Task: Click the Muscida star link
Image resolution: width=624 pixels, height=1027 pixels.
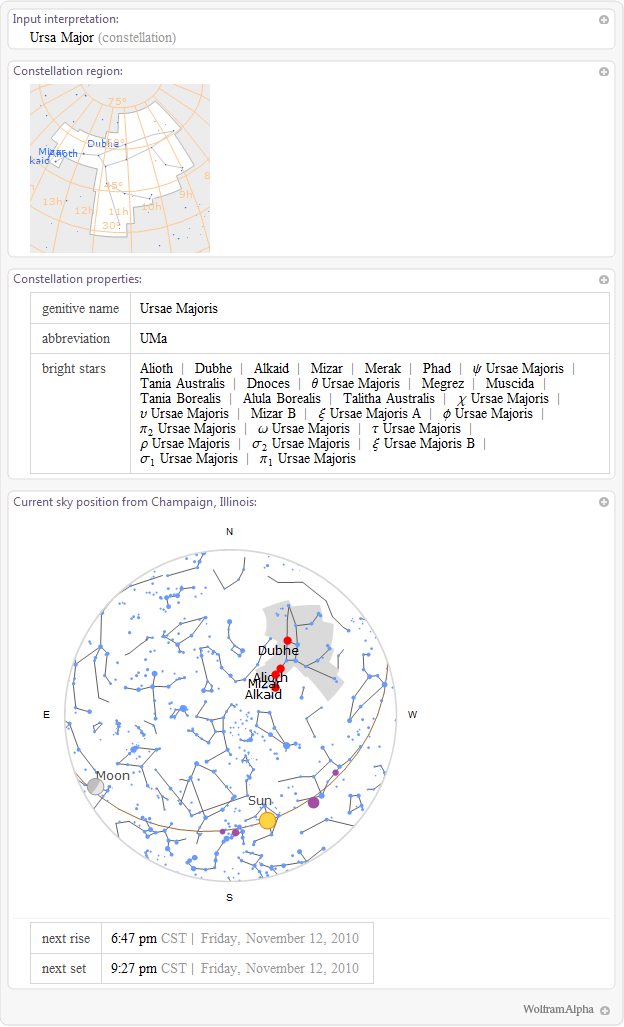Action: coord(509,384)
